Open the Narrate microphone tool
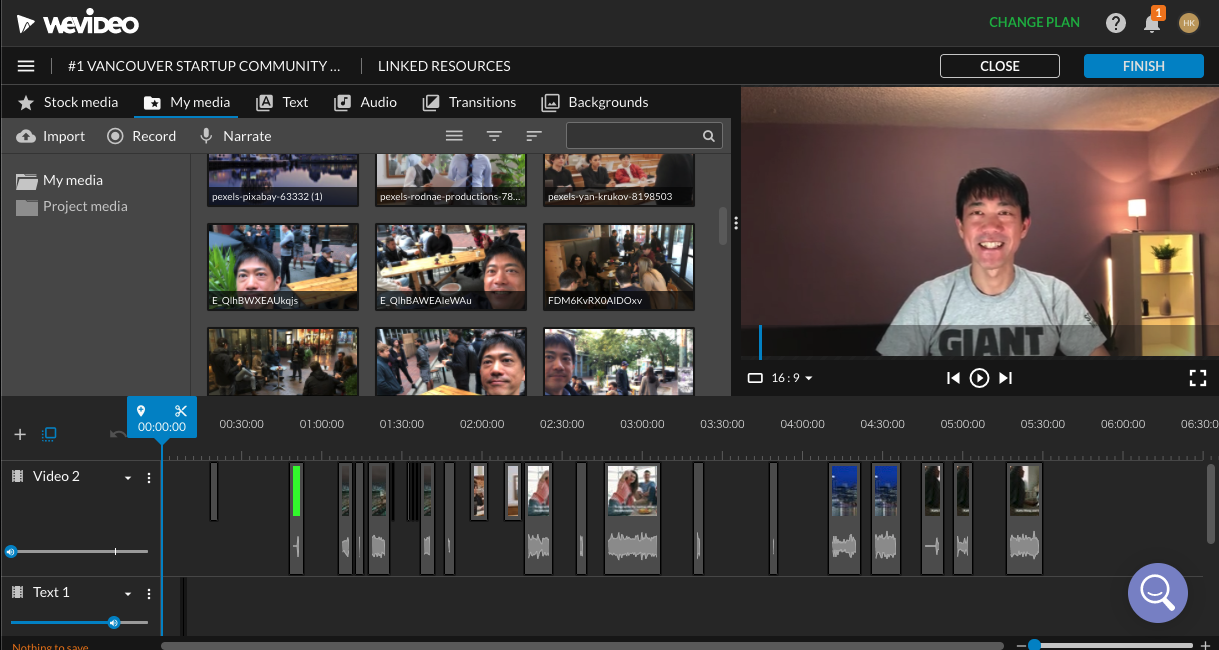 [207, 135]
